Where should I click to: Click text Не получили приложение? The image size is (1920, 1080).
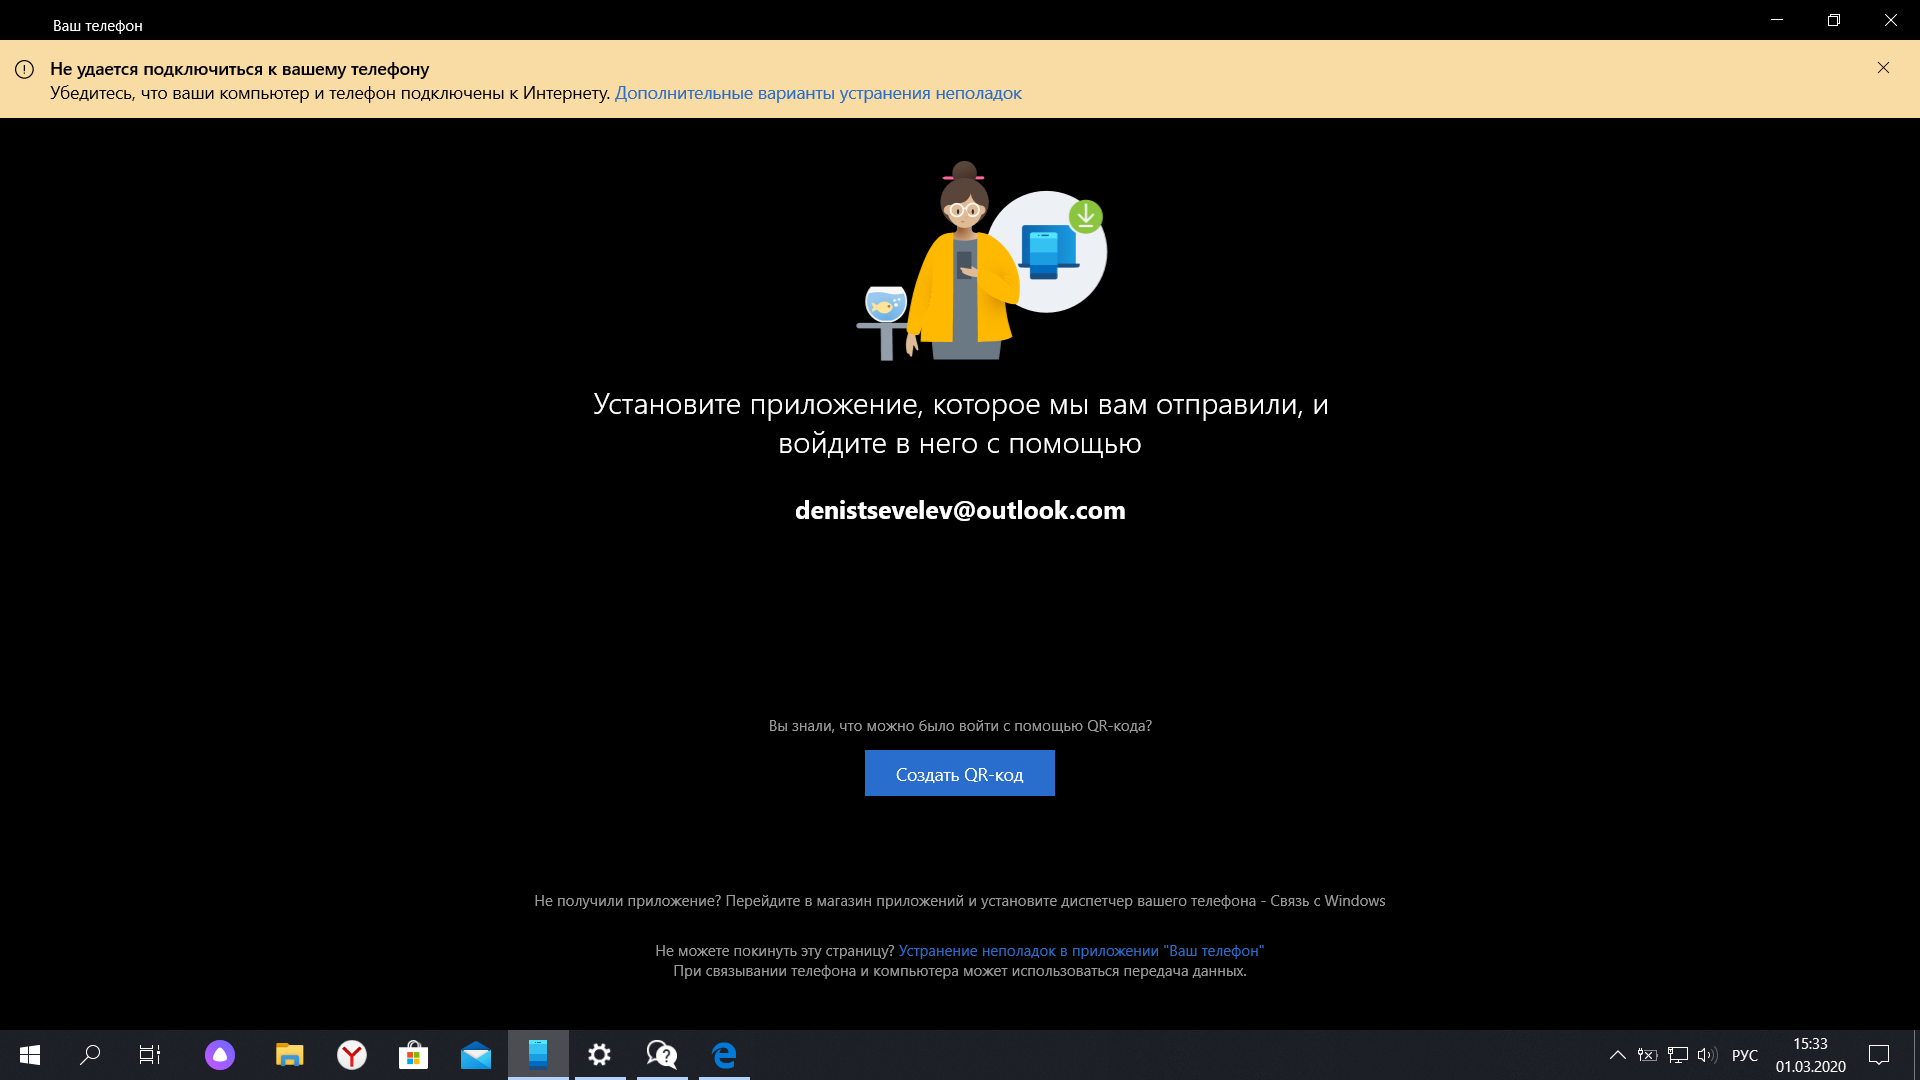[x=627, y=901]
